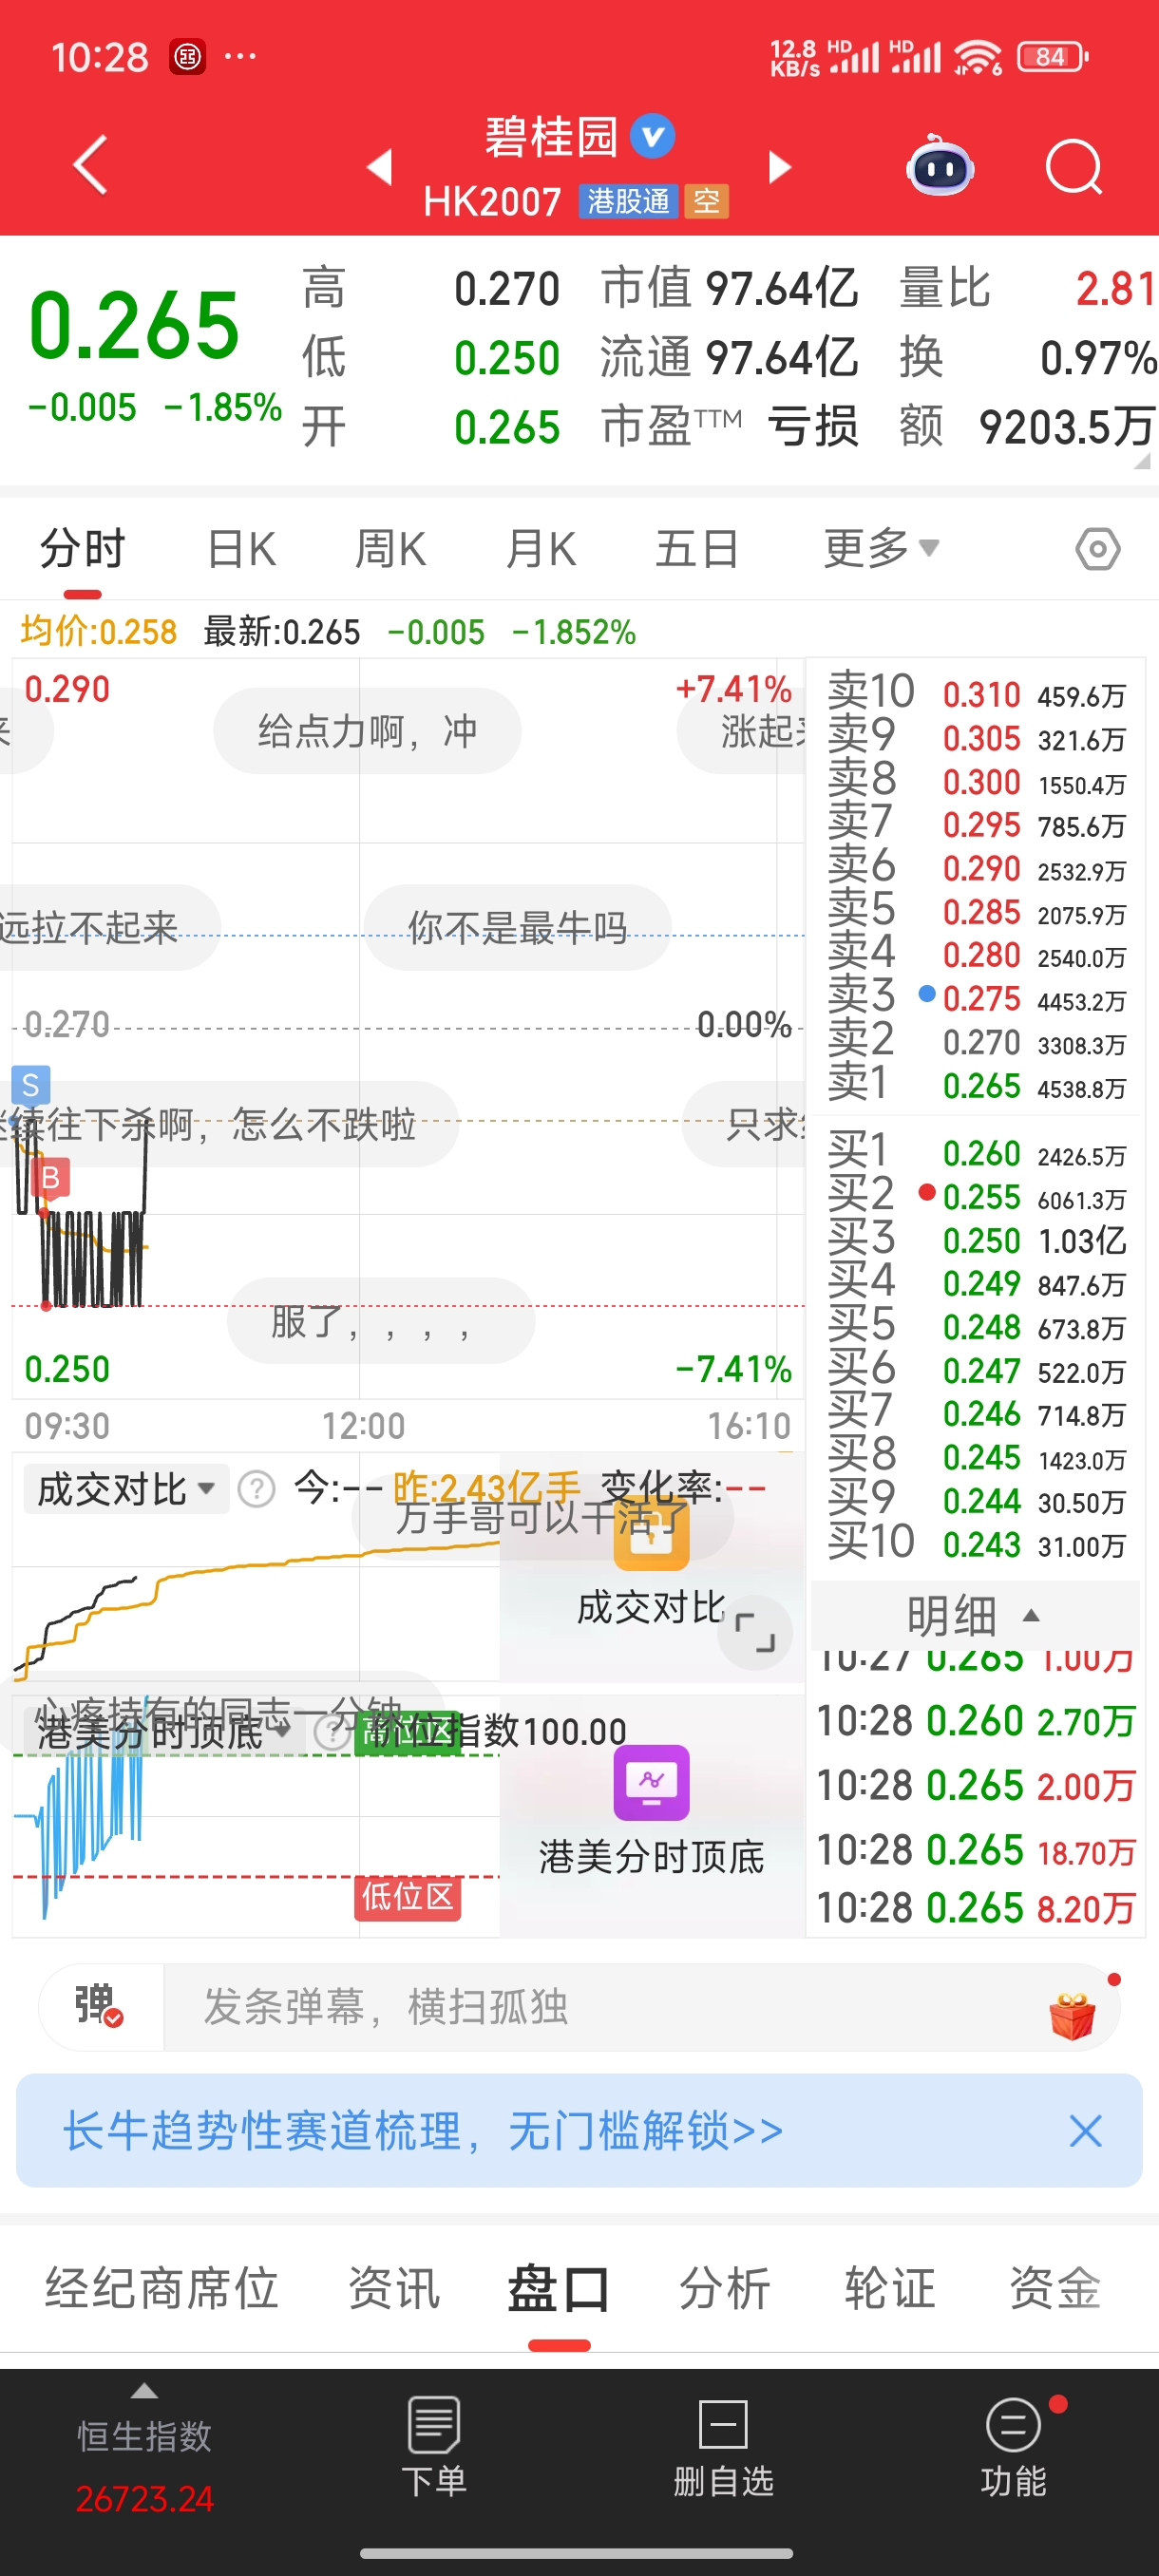Open chart settings hexagon icon
Screen dimensions: 1159x2576
click(1097, 549)
